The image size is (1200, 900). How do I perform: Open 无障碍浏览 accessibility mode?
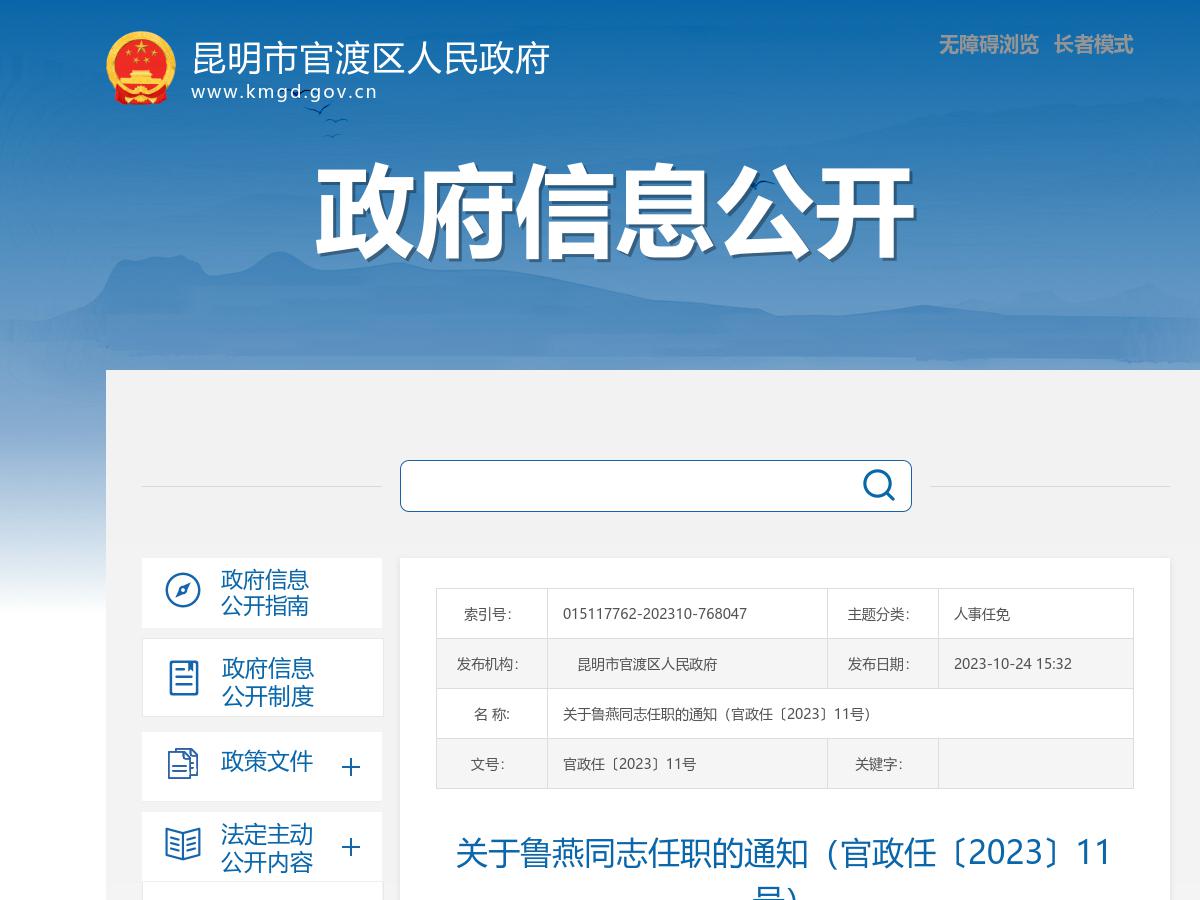click(x=988, y=46)
